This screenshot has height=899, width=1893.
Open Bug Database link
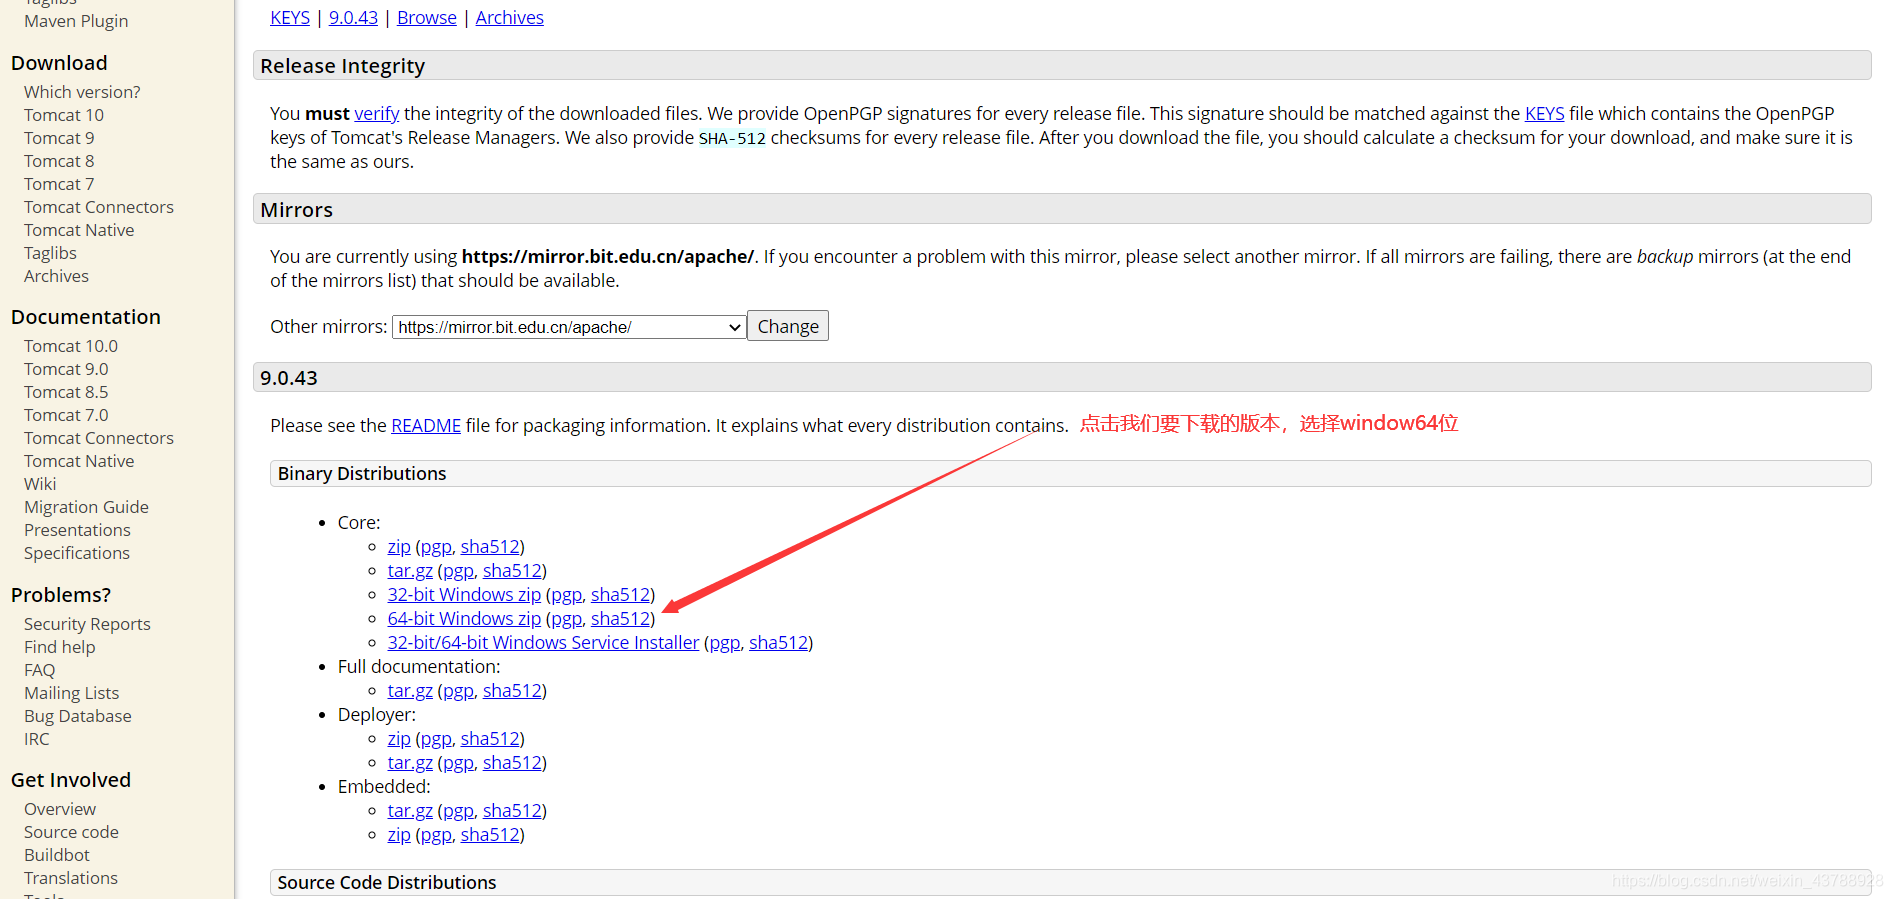point(78,716)
